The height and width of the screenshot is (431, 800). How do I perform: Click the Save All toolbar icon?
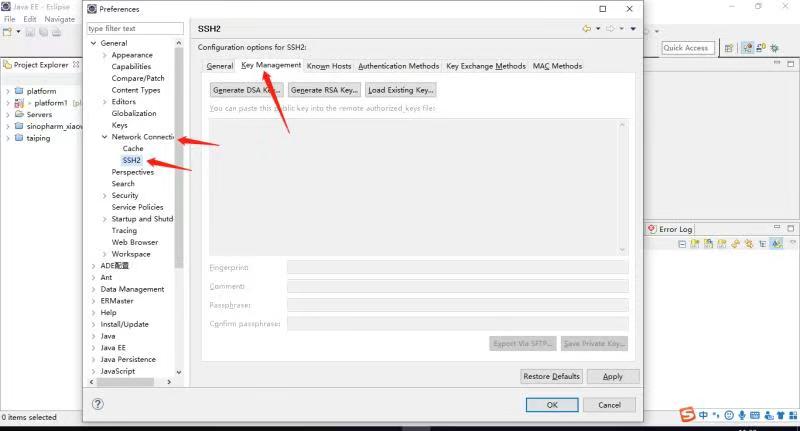pyautogui.click(x=43, y=32)
